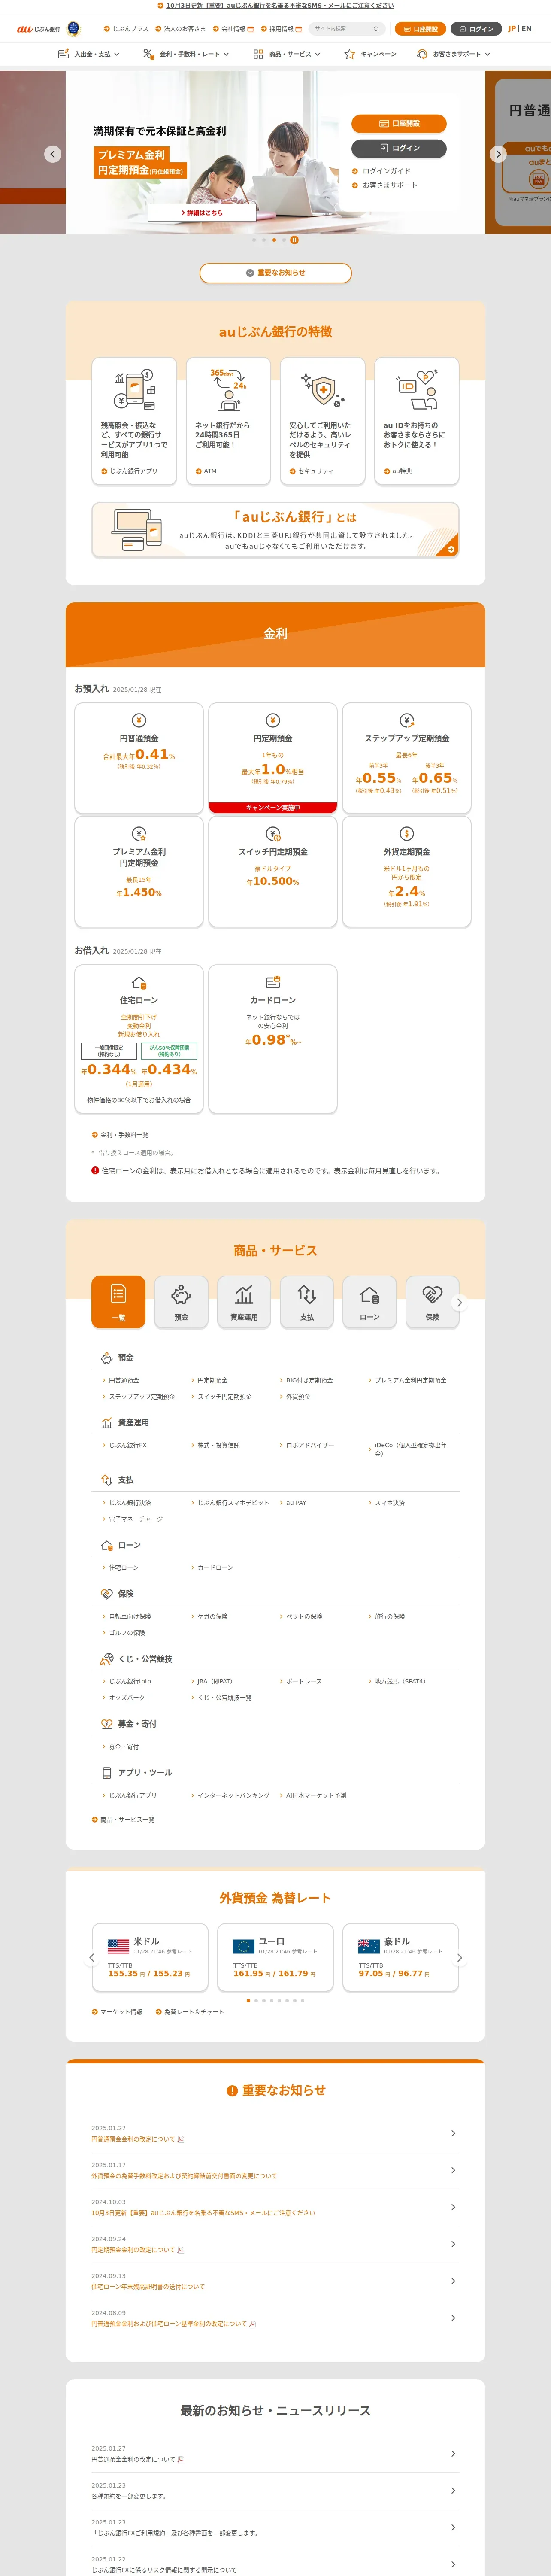Click the au ID benefits illustration
This screenshot has height=2576, width=551.
pos(417,390)
